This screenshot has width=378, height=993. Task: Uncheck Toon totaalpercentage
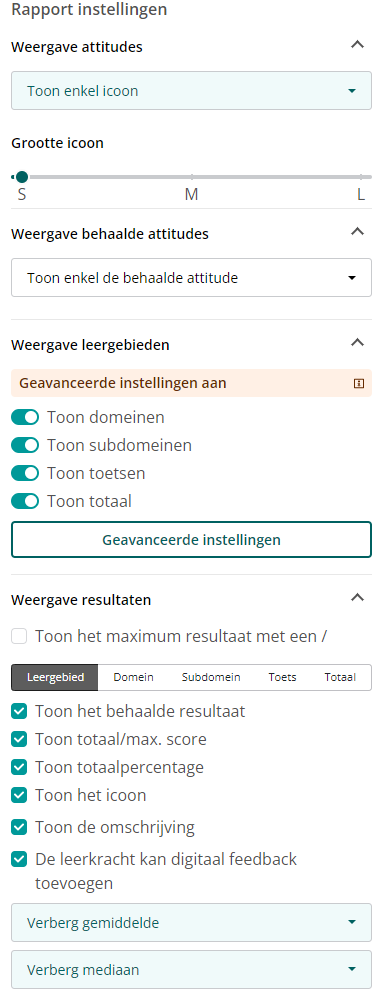pyautogui.click(x=19, y=768)
